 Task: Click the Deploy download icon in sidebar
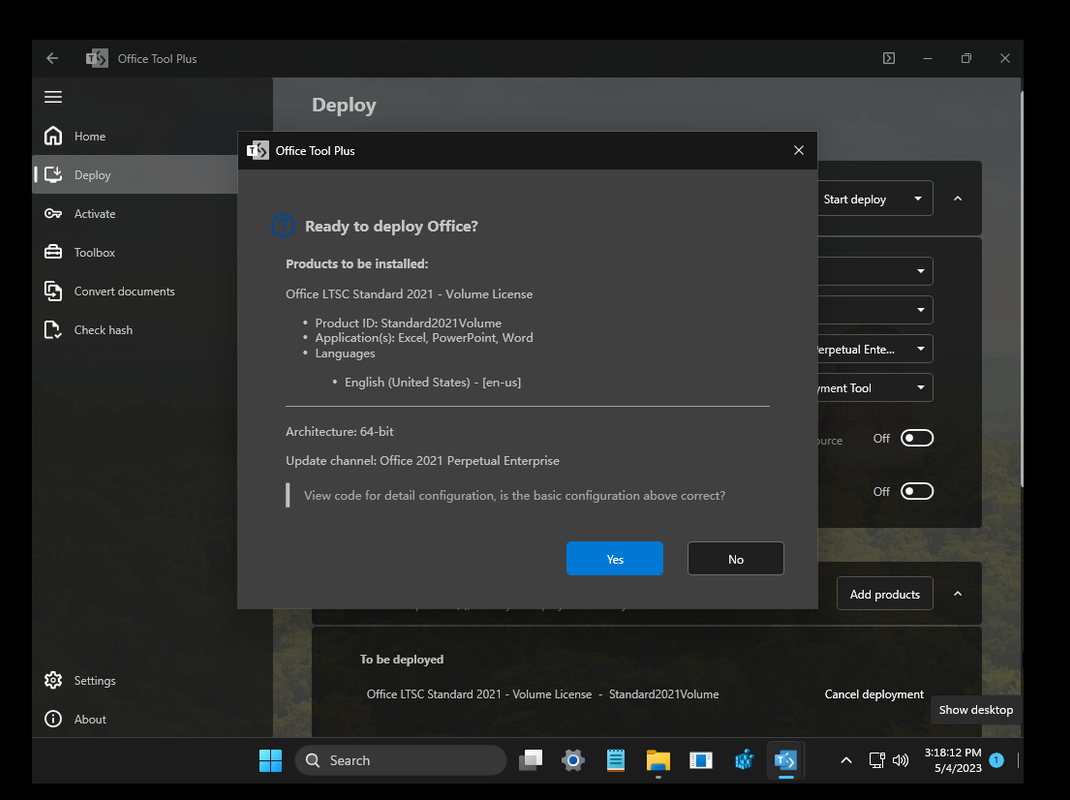coord(53,175)
